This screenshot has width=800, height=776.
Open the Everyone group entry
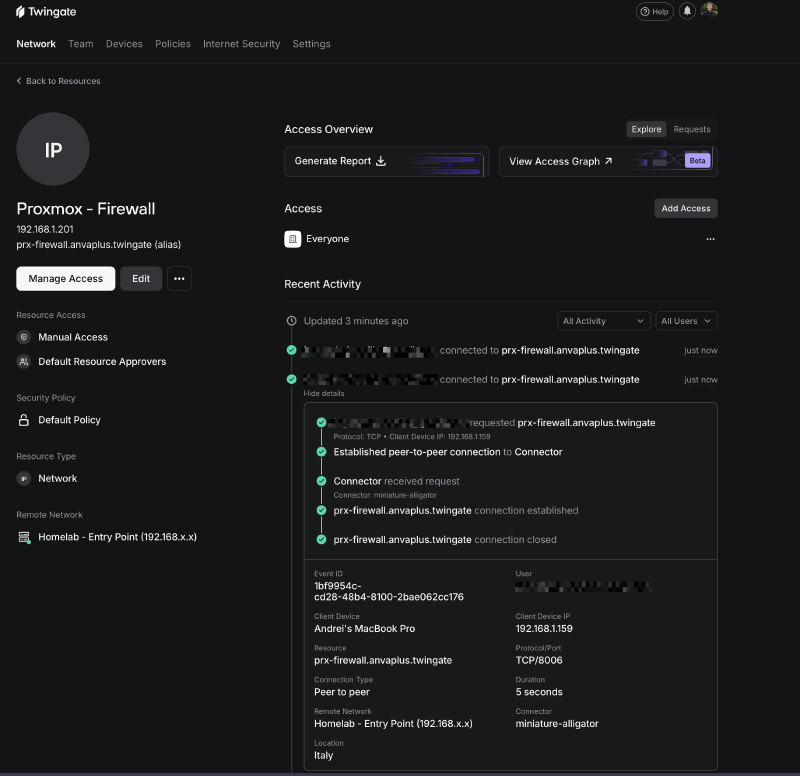coord(328,239)
